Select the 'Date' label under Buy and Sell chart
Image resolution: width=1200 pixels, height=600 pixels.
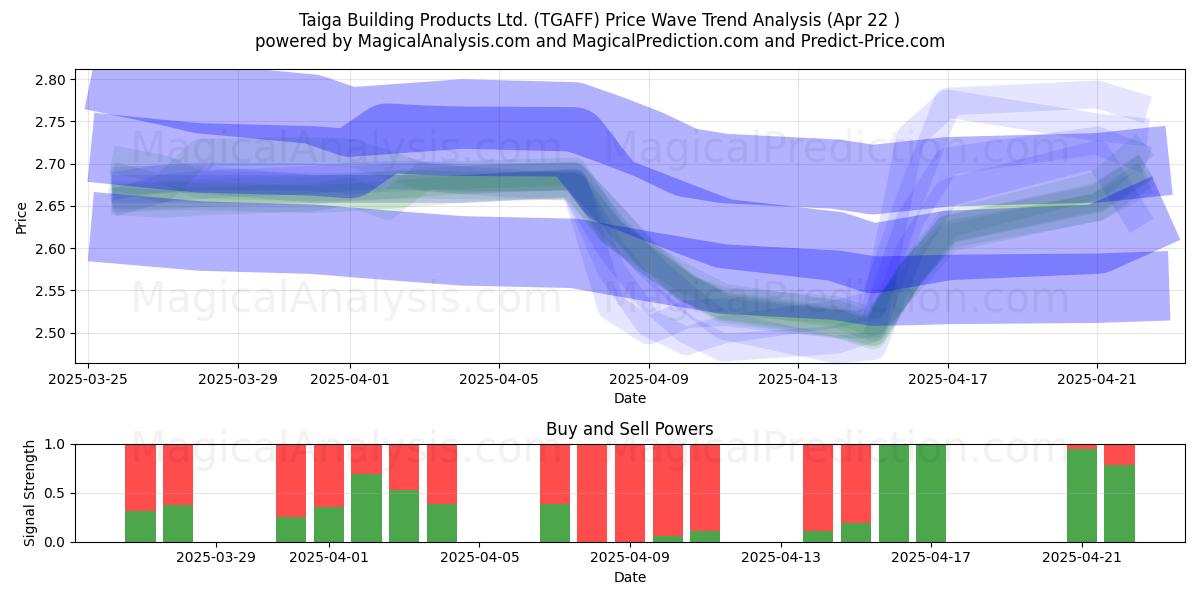630,577
